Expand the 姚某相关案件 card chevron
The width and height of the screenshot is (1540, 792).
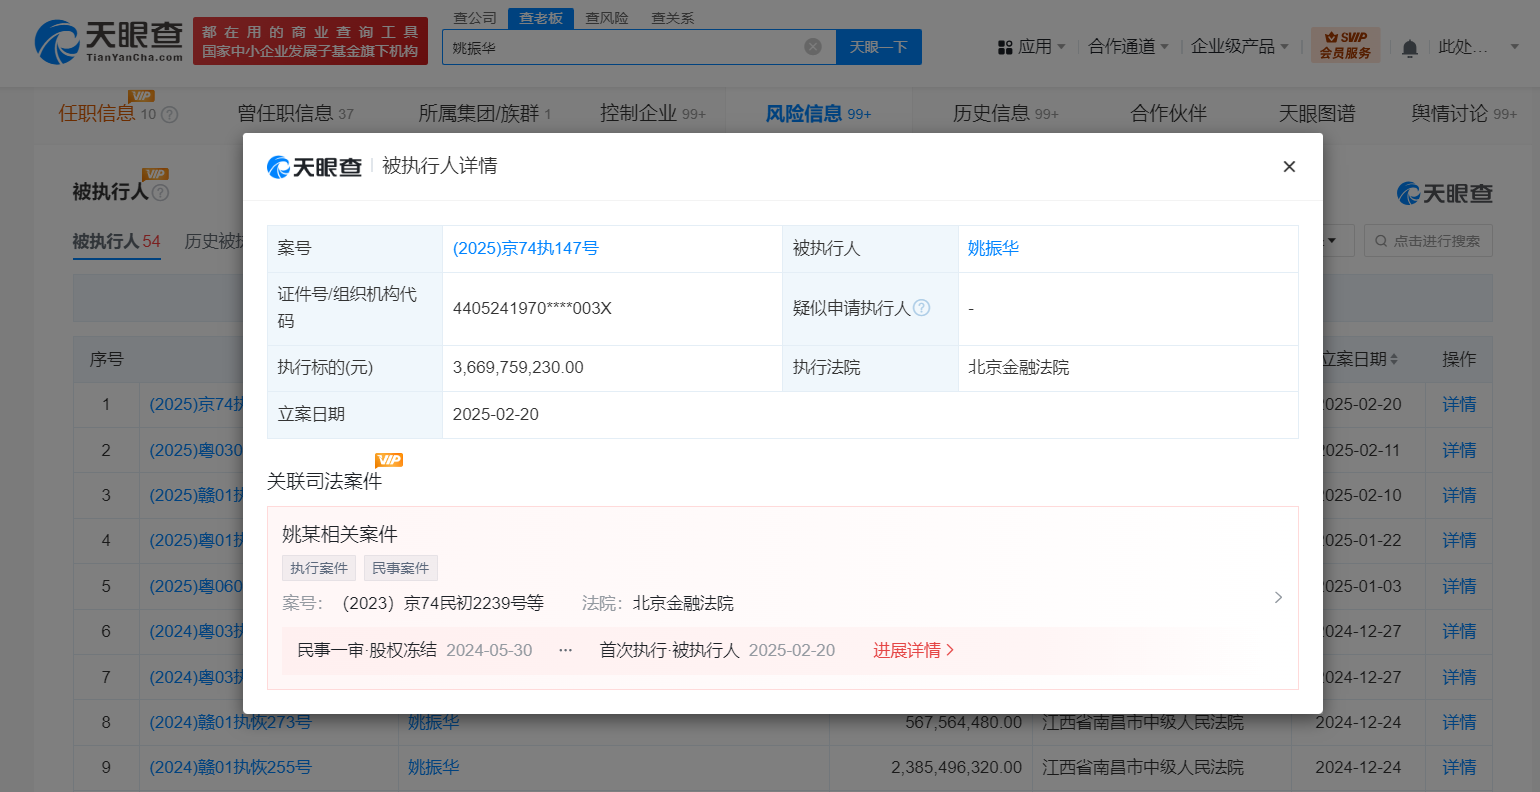click(x=1278, y=597)
